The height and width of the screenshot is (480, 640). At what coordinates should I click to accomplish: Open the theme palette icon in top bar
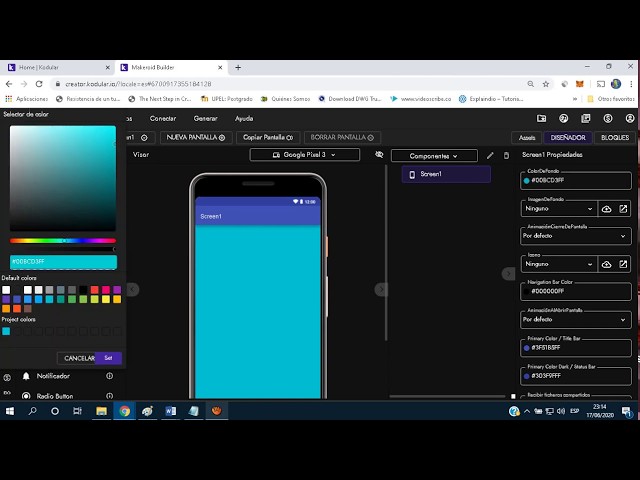tap(563, 118)
